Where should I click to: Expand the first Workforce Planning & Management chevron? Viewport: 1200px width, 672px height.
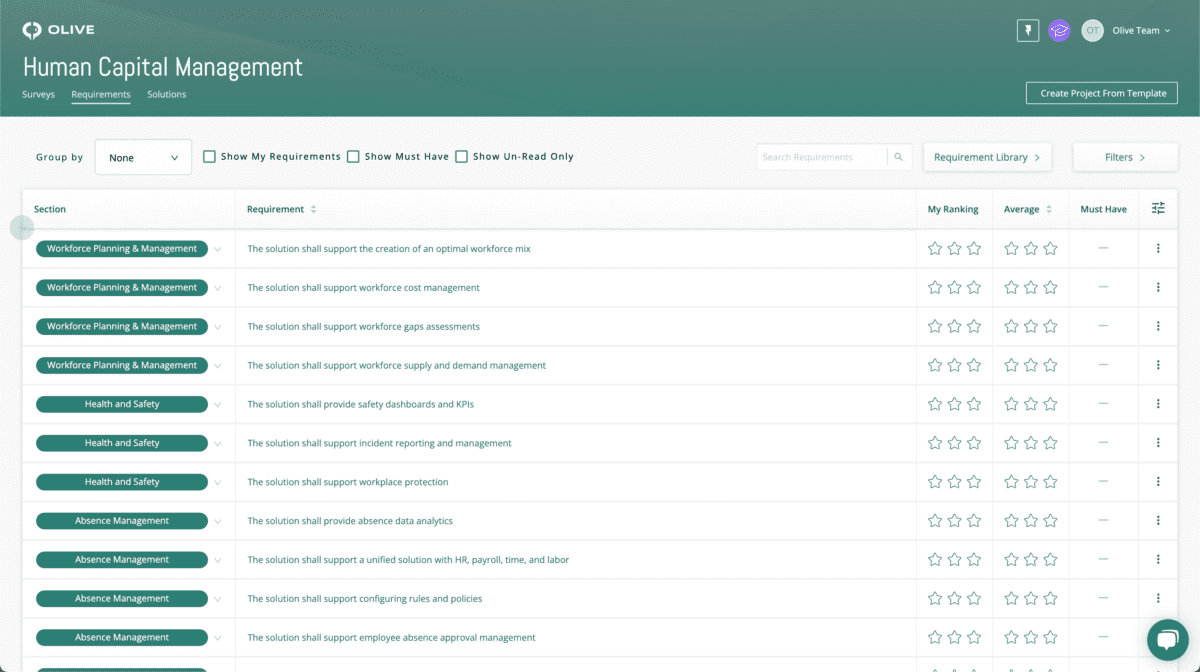tap(219, 248)
